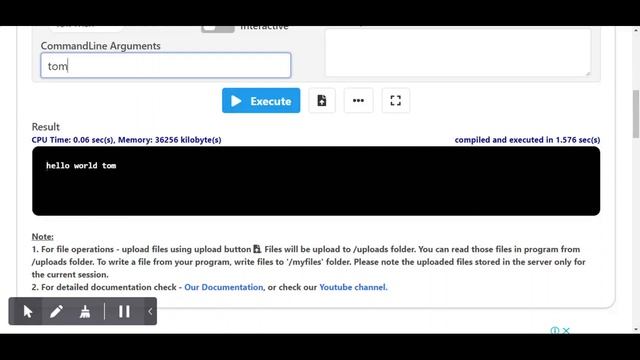Select the cursor pointer tool in recorder toolbar
The width and height of the screenshot is (640, 360).
[x=28, y=311]
